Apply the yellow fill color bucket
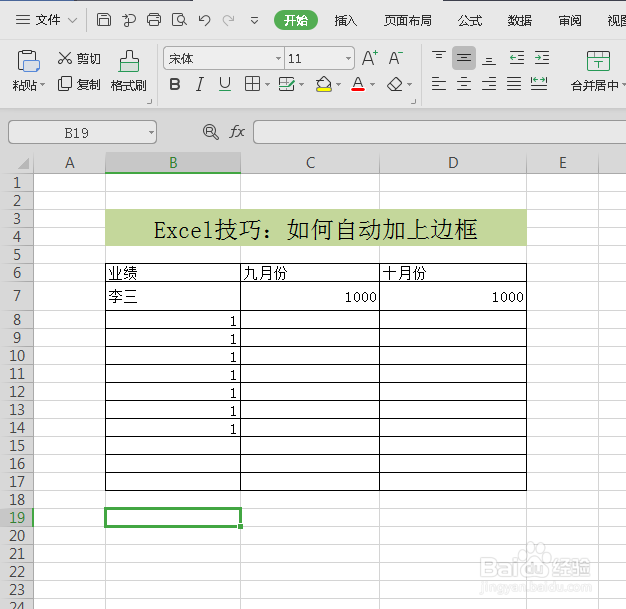This screenshot has width=626, height=609. 324,84
